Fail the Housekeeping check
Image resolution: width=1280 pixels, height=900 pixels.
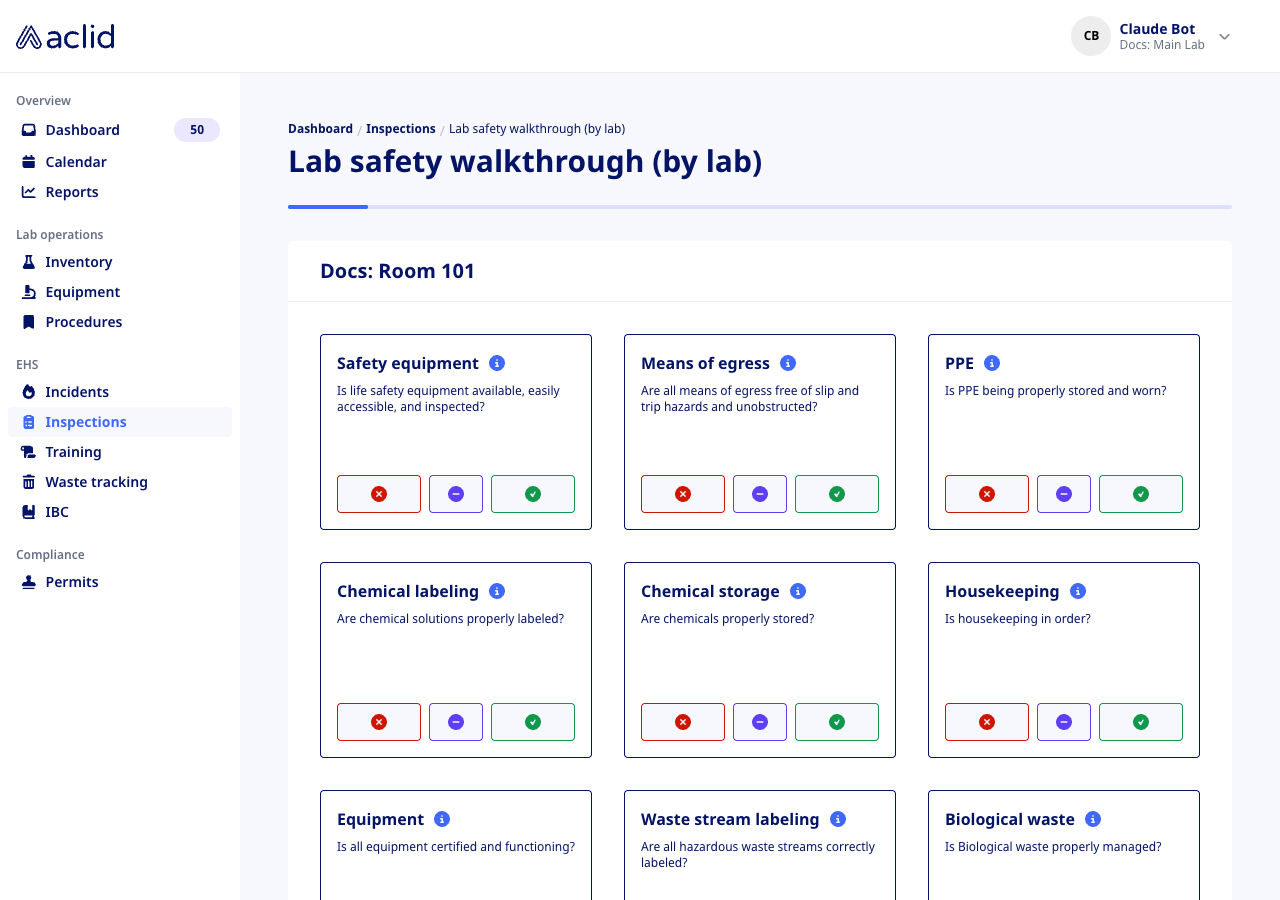point(987,722)
